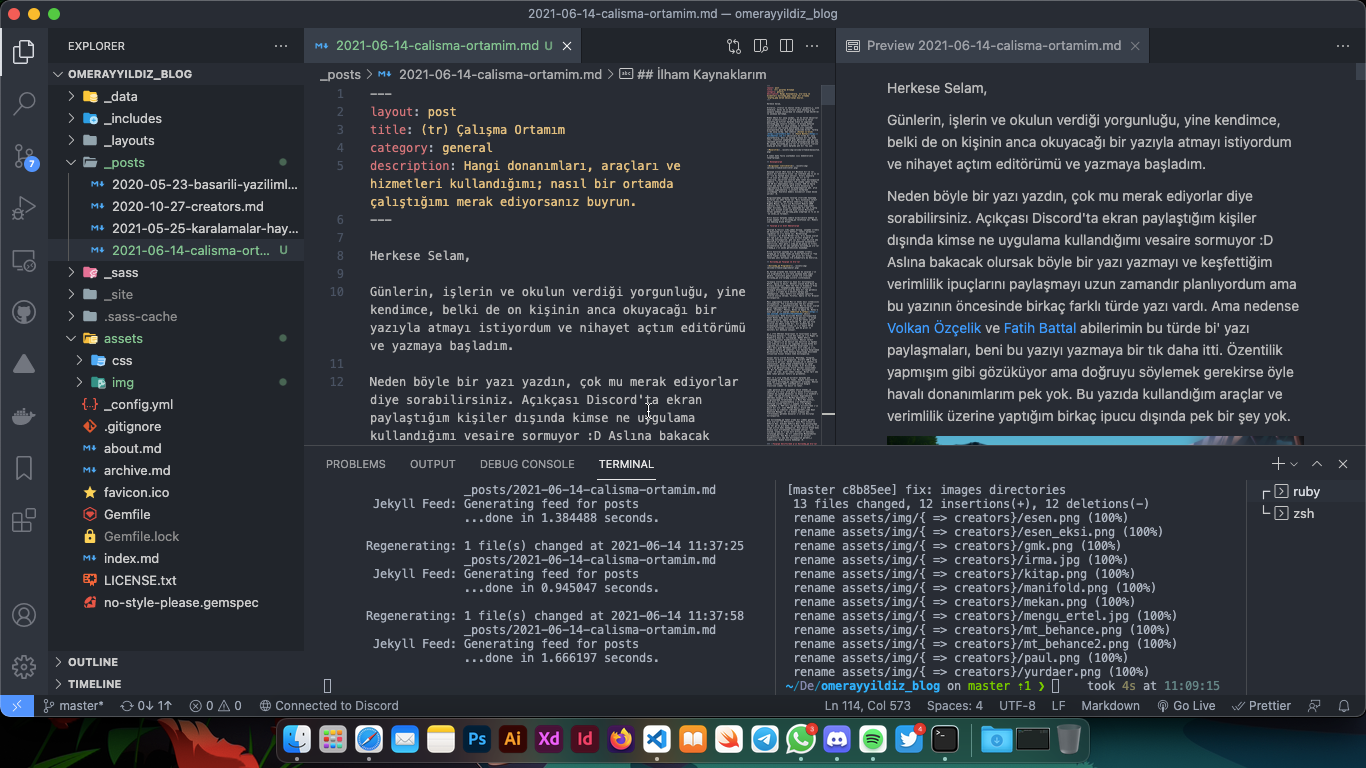Click Go Live in the status bar
Image resolution: width=1366 pixels, height=768 pixels.
point(1186,706)
